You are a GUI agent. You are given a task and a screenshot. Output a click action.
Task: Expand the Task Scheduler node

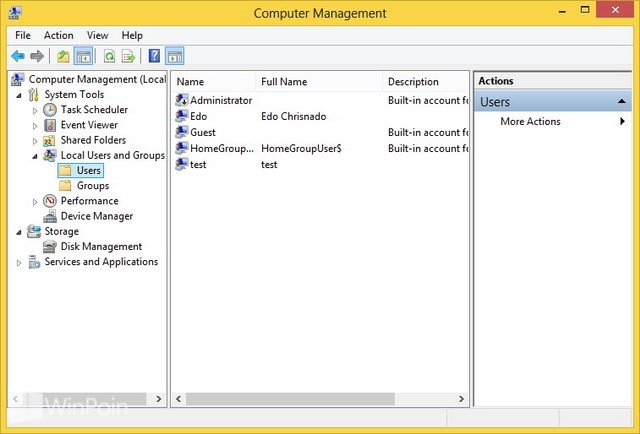coord(35,111)
